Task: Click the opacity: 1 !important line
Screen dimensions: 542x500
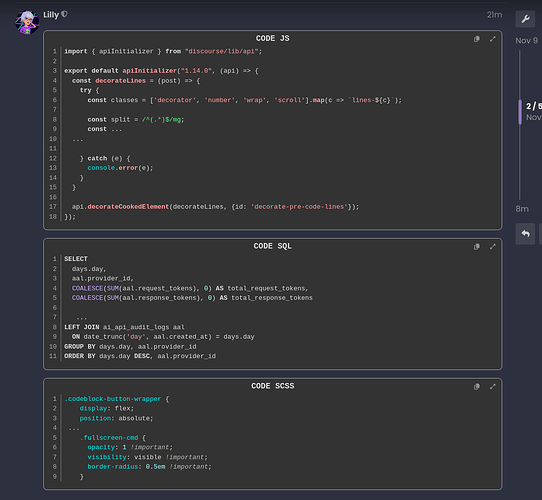Action: coord(130,447)
